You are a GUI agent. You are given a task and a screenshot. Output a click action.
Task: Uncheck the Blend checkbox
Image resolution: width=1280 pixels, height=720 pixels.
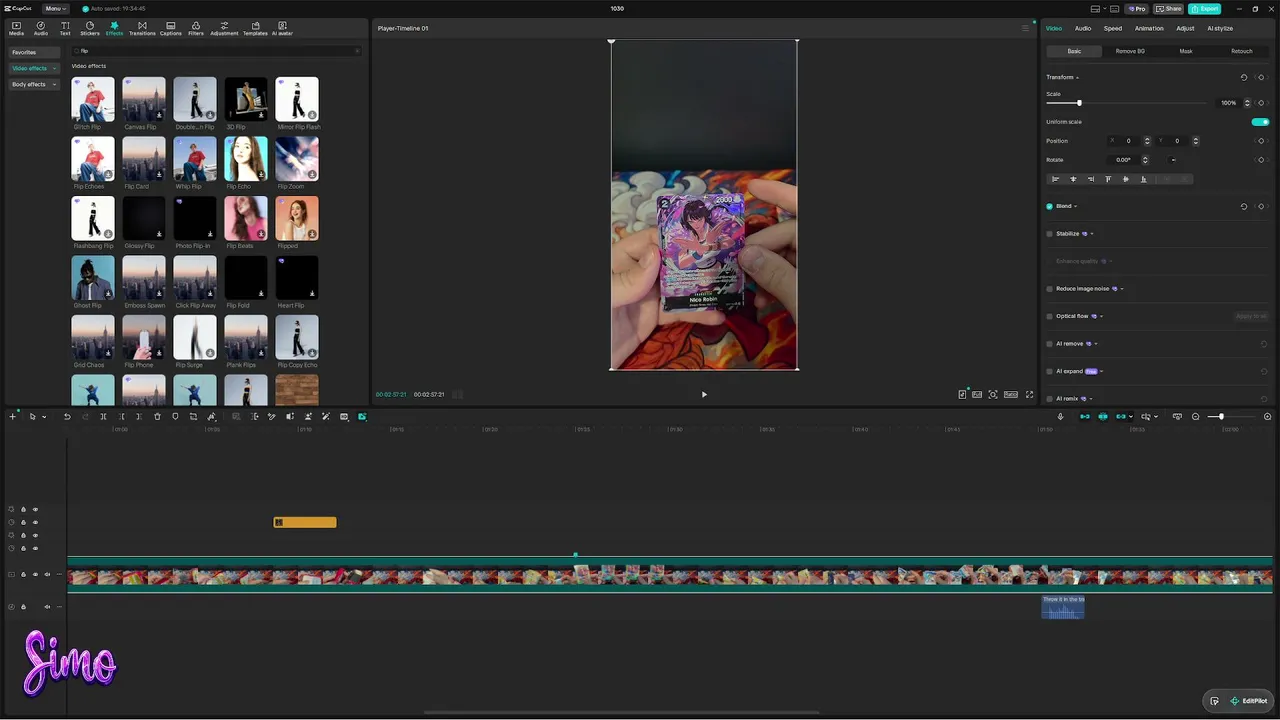pyautogui.click(x=1049, y=206)
